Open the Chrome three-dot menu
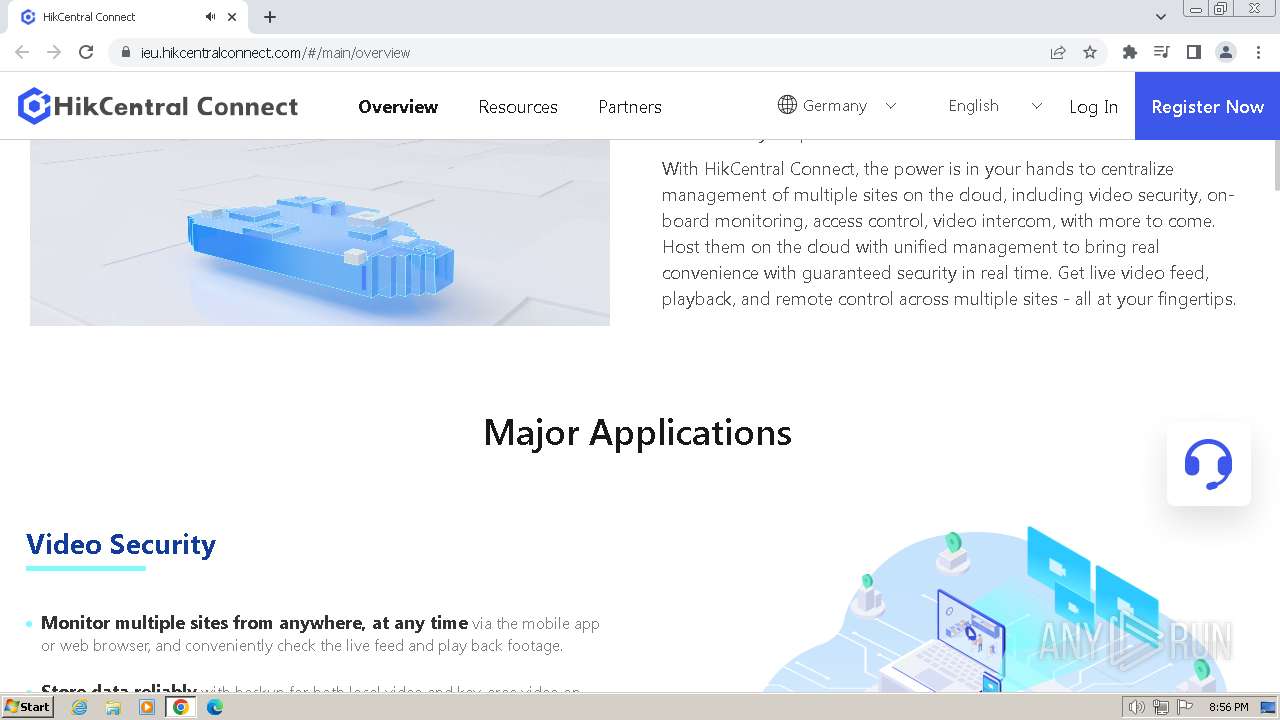The width and height of the screenshot is (1280, 720). click(1258, 52)
